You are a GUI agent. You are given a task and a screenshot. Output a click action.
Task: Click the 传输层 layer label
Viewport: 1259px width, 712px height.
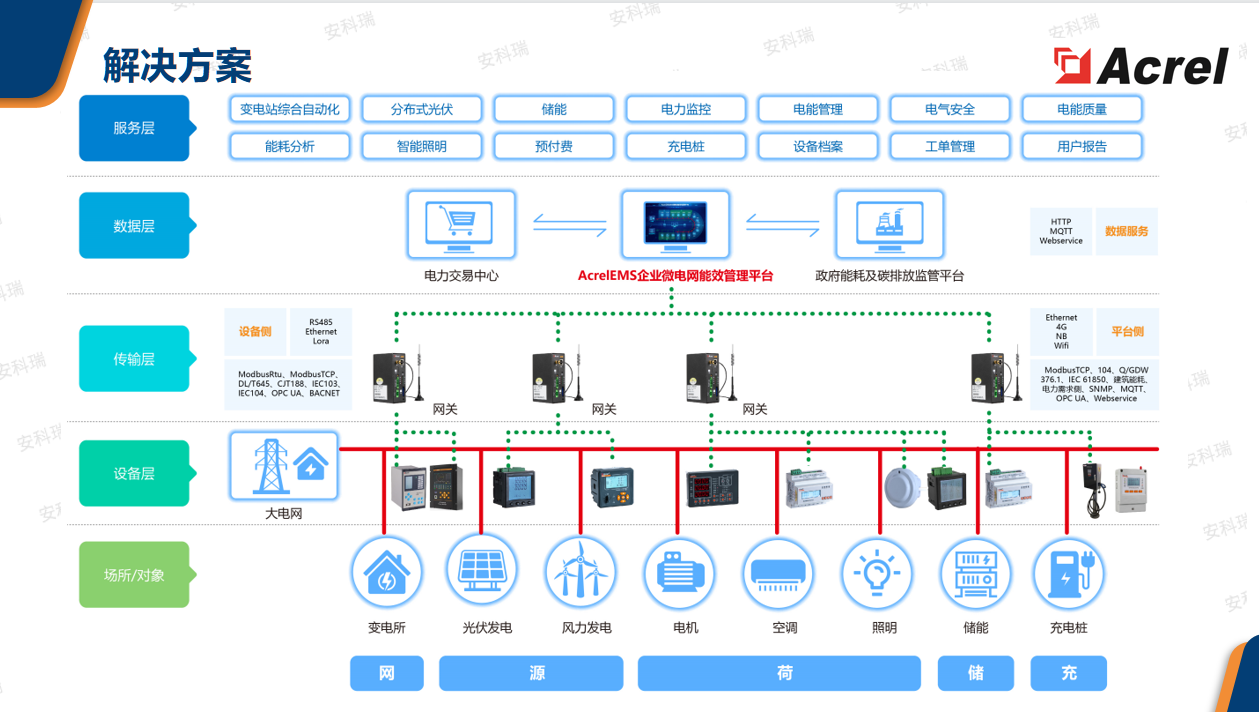tap(135, 358)
